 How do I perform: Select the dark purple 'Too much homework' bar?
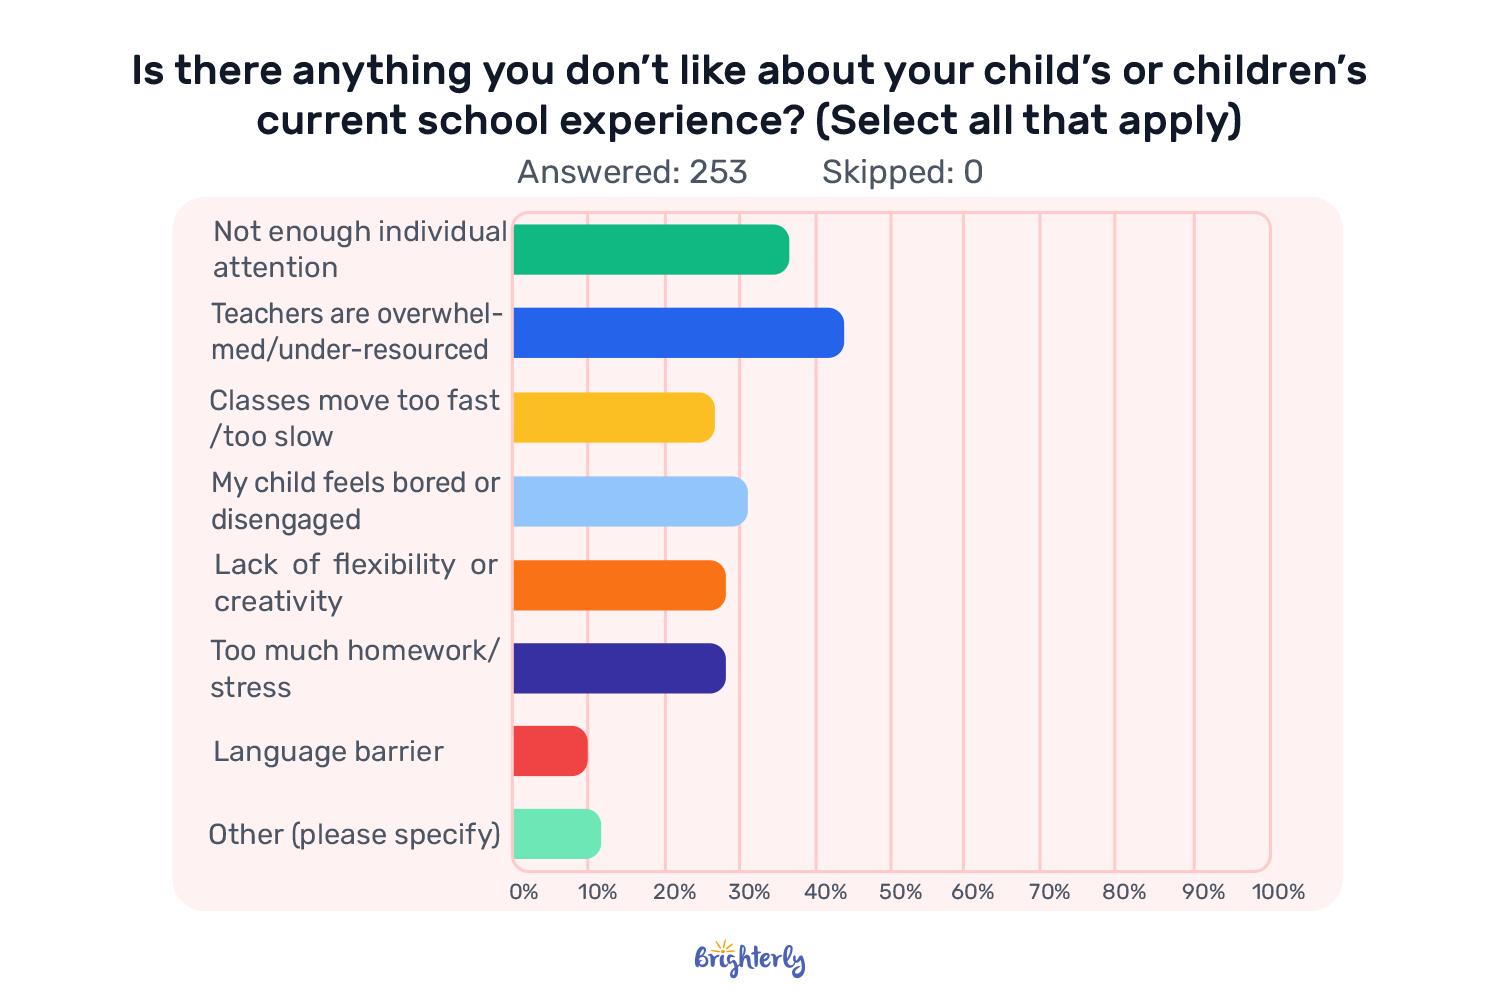point(620,668)
